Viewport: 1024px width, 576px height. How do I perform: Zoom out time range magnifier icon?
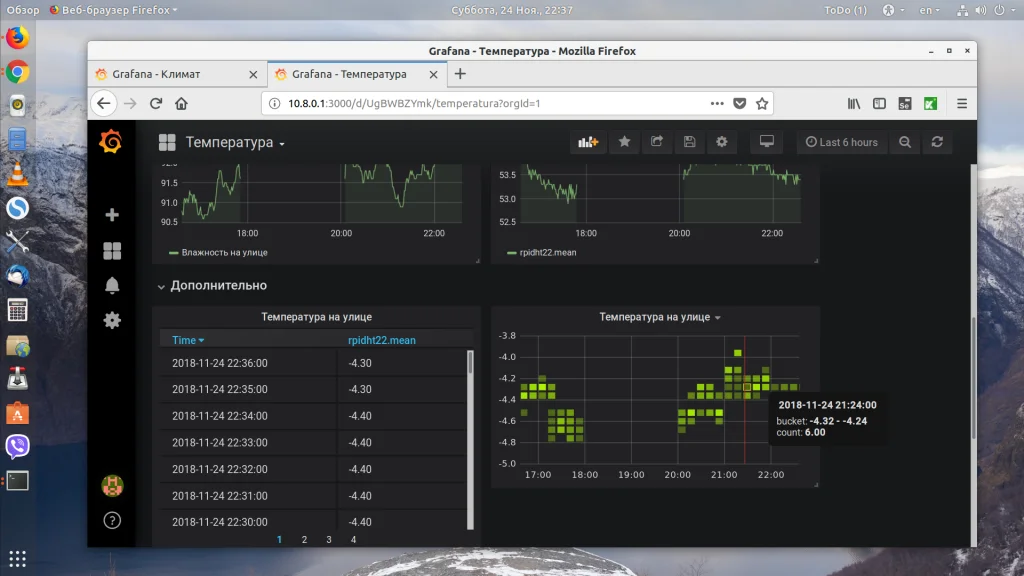pos(904,142)
